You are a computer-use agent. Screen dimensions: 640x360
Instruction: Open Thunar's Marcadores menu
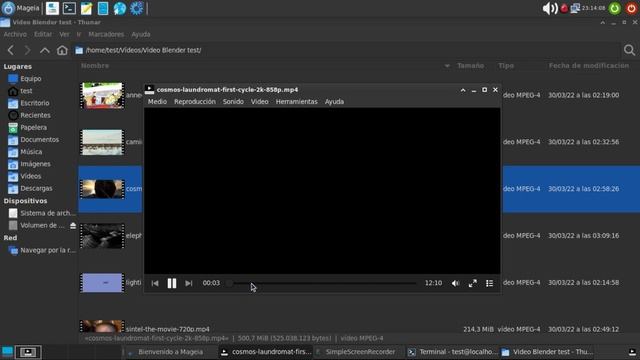point(106,34)
